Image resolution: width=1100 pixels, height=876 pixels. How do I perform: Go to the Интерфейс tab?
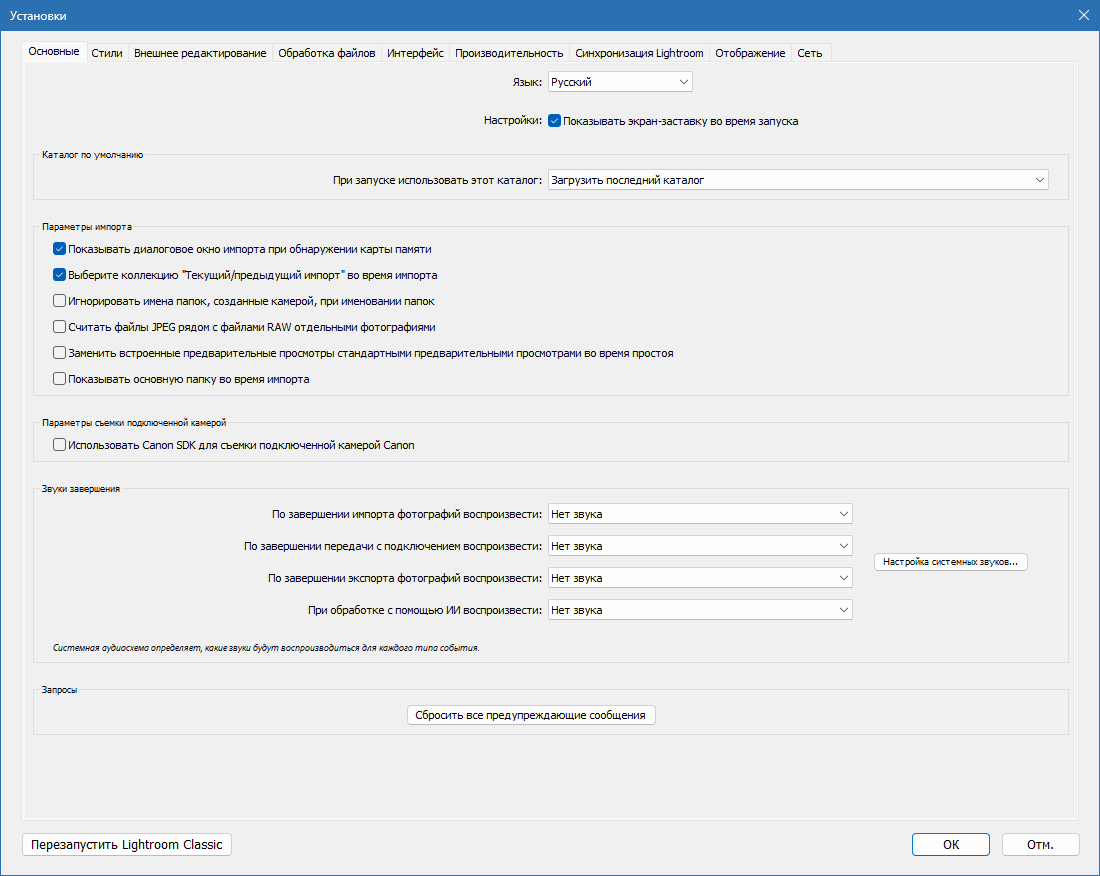tap(415, 53)
